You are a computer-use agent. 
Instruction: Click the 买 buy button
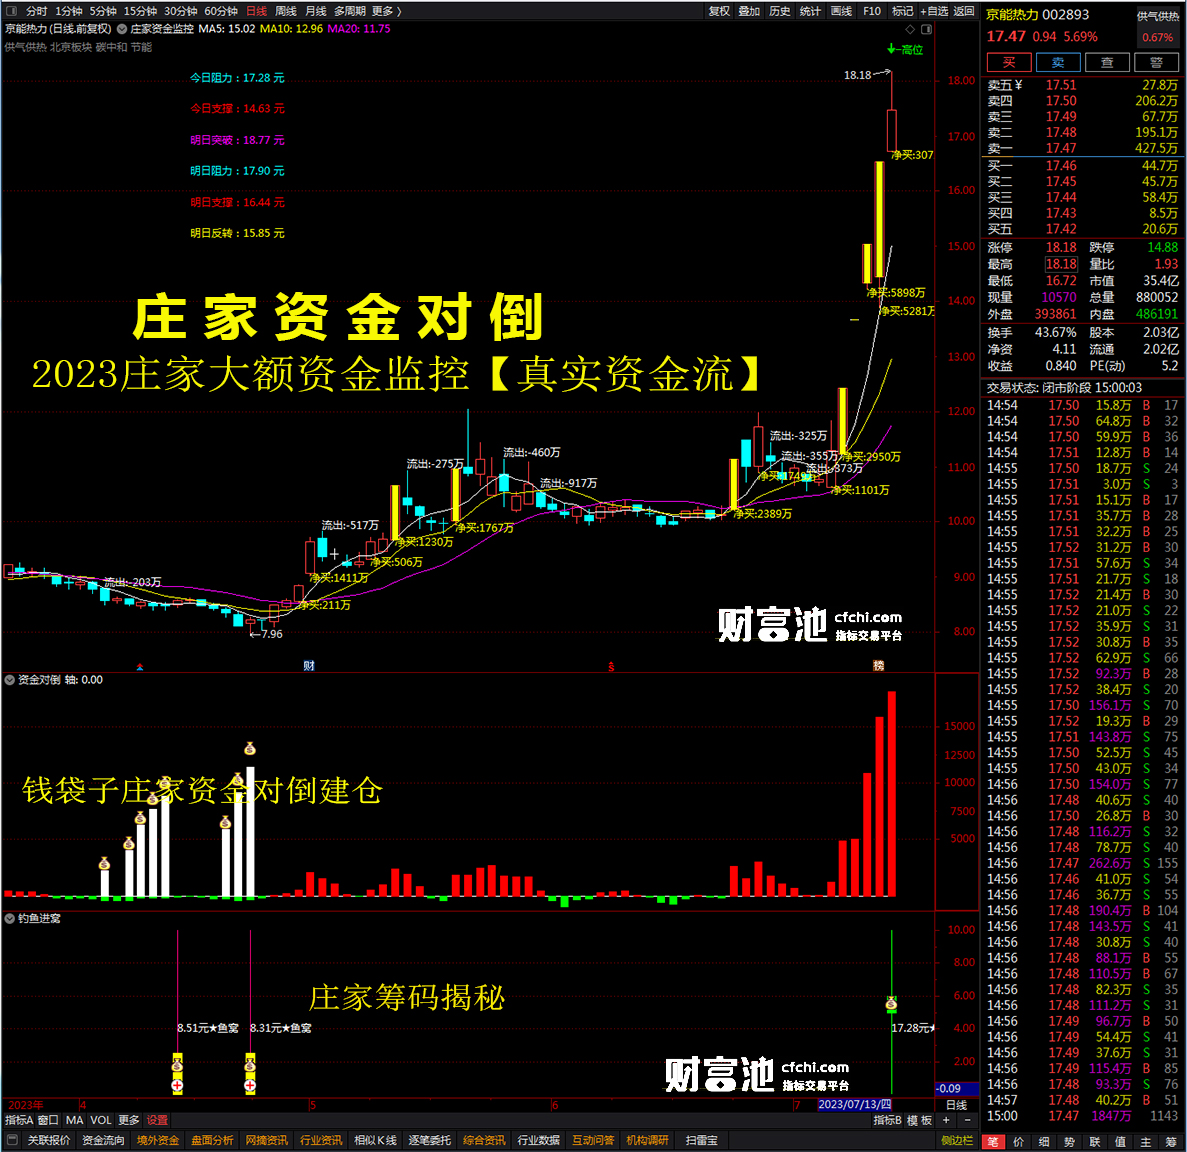(x=1008, y=63)
